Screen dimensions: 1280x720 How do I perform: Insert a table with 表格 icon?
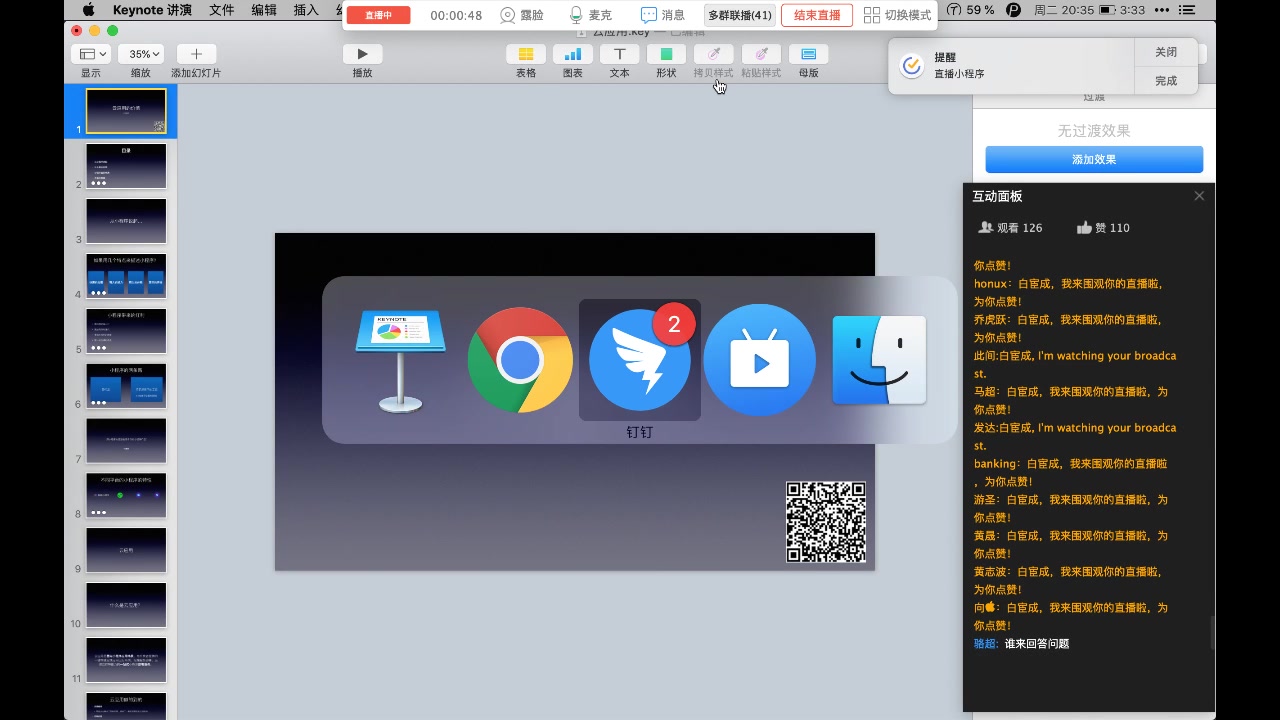click(526, 54)
